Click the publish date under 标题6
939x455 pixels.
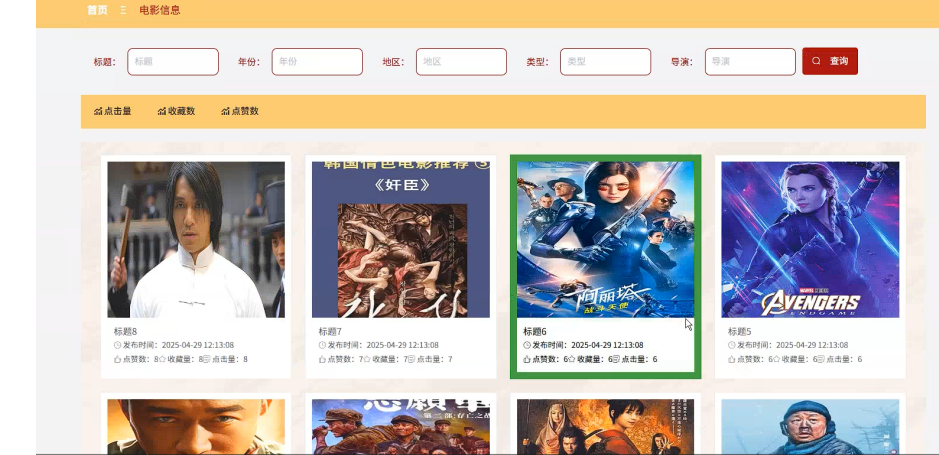click(607, 345)
